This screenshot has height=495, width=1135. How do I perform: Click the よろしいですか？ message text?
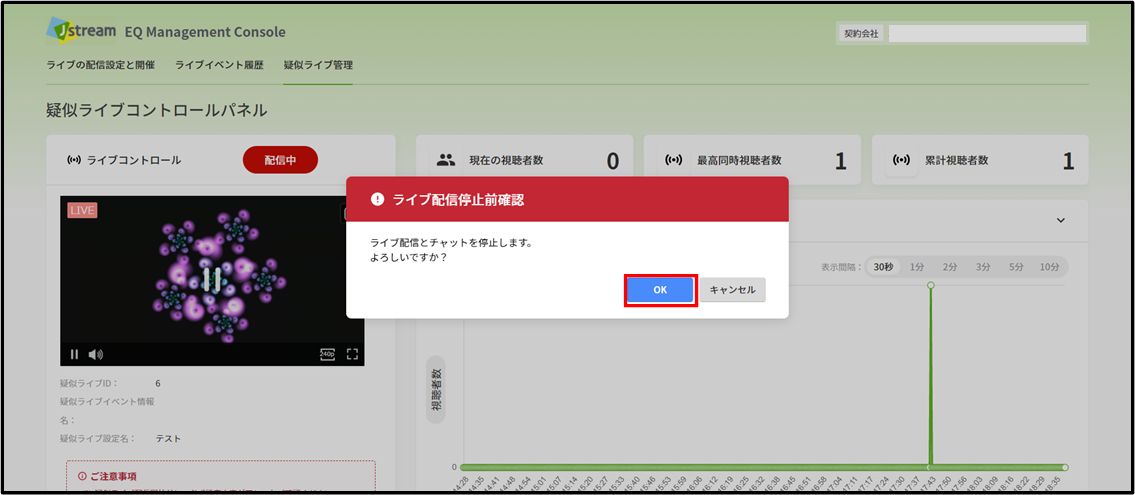(408, 257)
